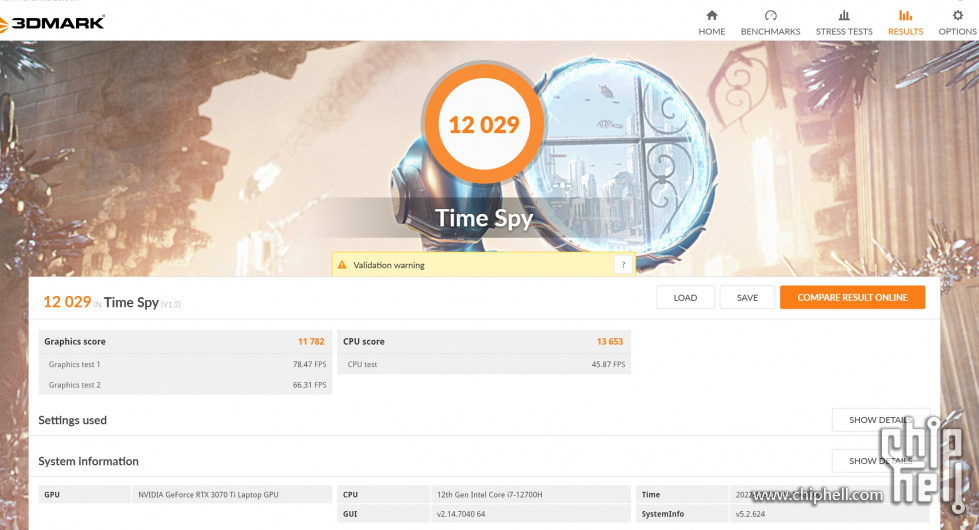Click the 78.47 FPS value
Screen dimensions: 979x530
309,365
